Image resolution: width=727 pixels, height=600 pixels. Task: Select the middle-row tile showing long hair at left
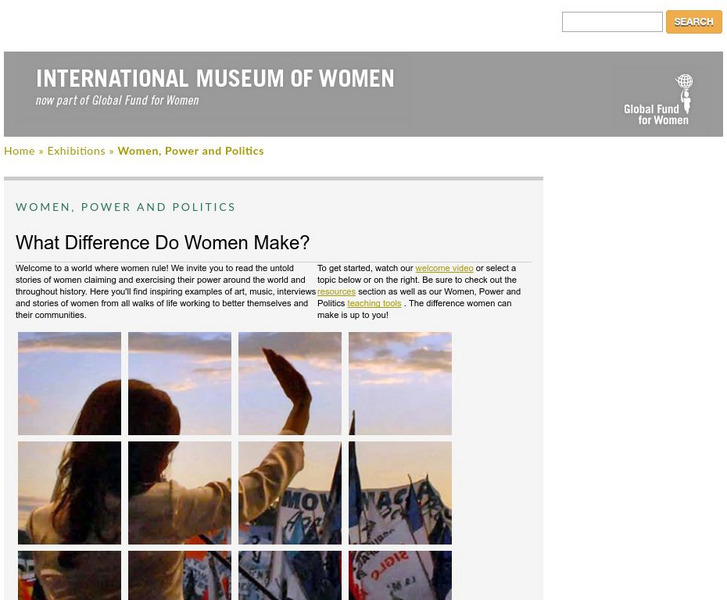(x=70, y=493)
